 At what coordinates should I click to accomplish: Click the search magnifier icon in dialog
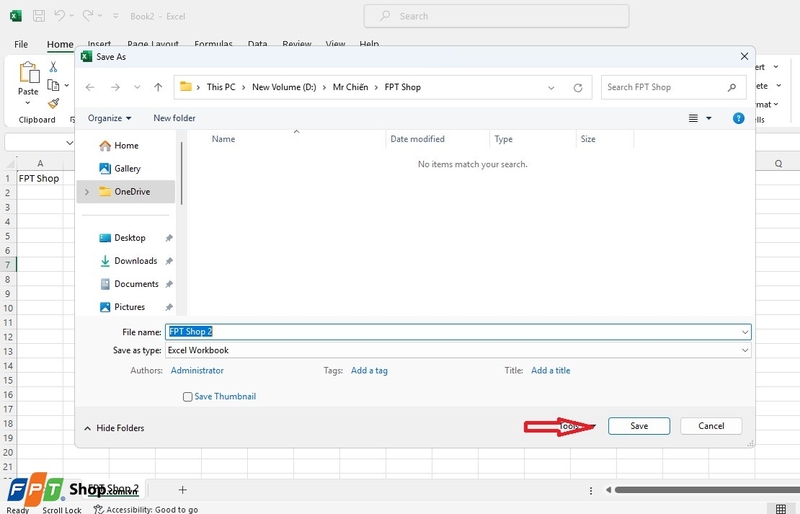click(732, 87)
